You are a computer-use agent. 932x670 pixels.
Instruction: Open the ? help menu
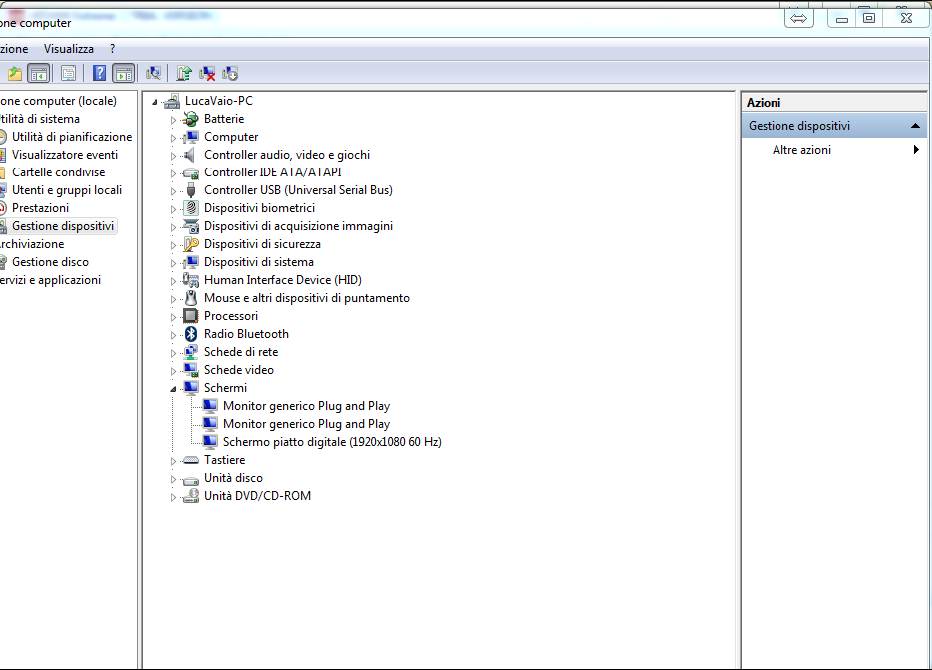point(112,49)
